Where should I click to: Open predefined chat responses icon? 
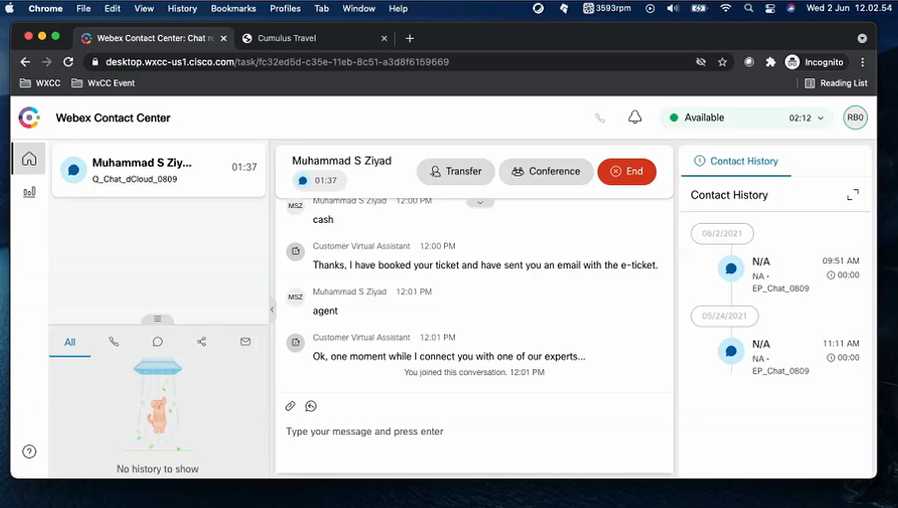tap(311, 406)
